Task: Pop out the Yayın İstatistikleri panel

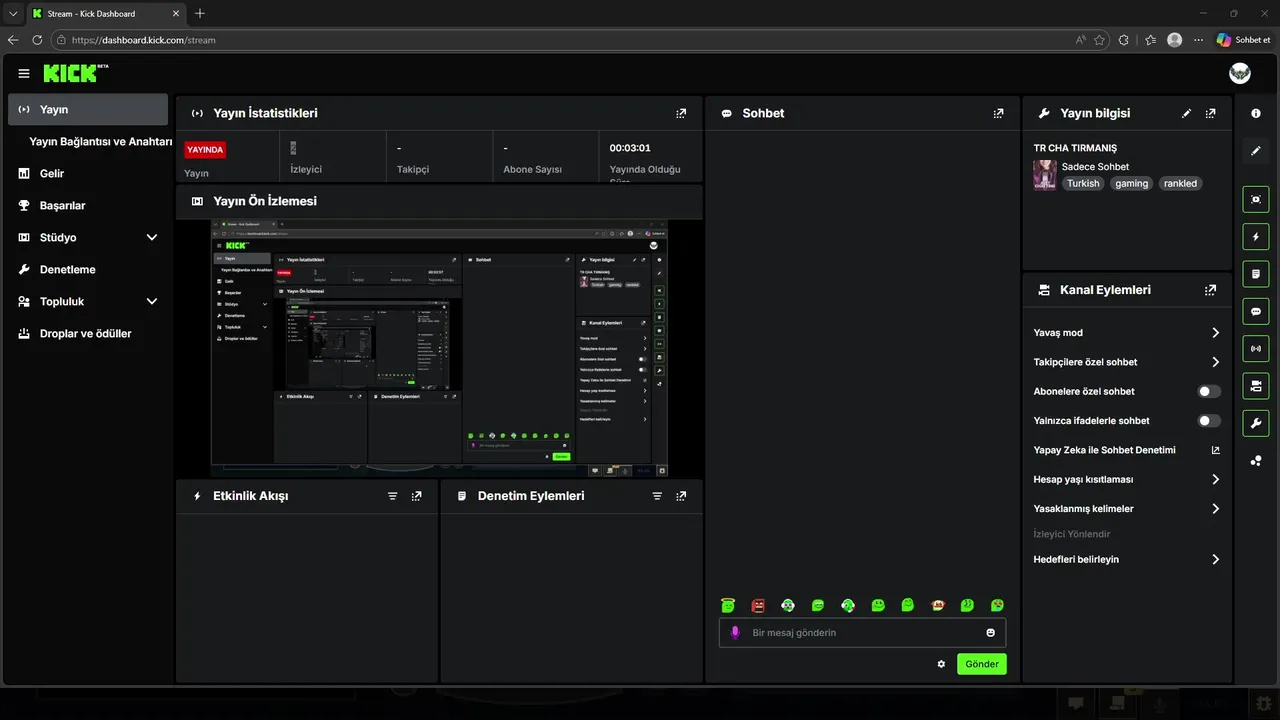Action: [681, 114]
